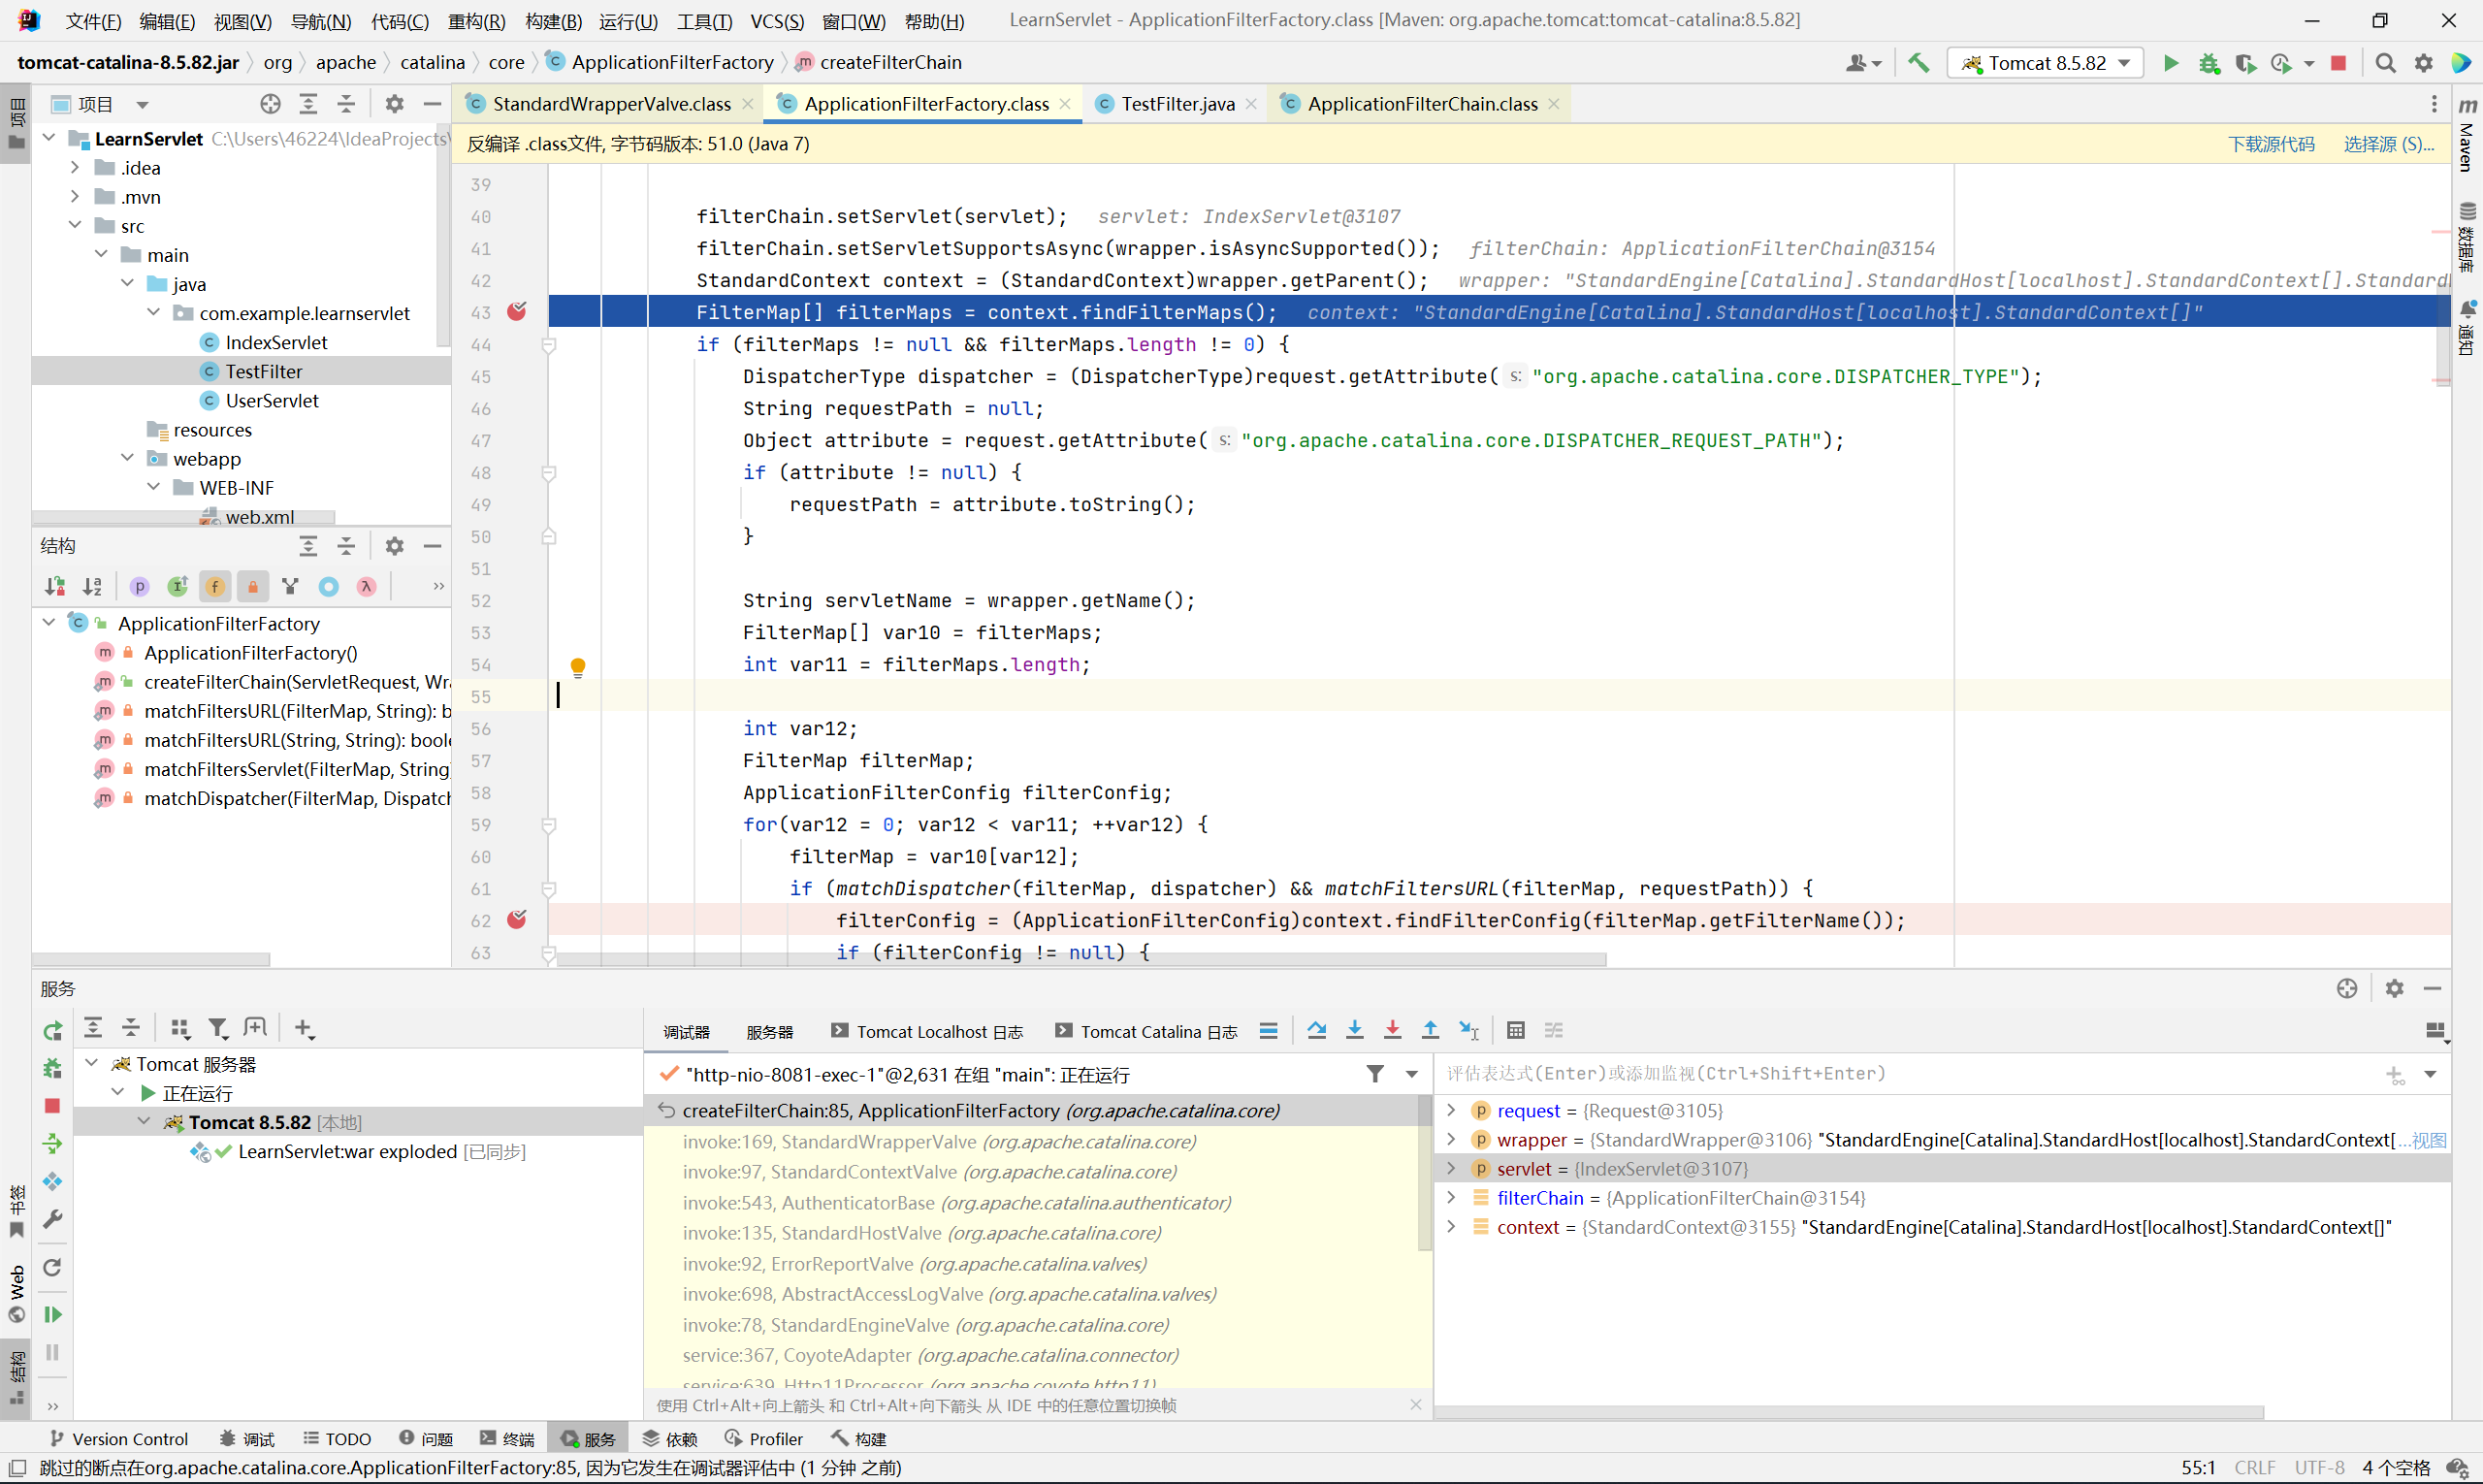The height and width of the screenshot is (1484, 2483).
Task: Toggle the breakpoint on line 62
Action: 516,920
